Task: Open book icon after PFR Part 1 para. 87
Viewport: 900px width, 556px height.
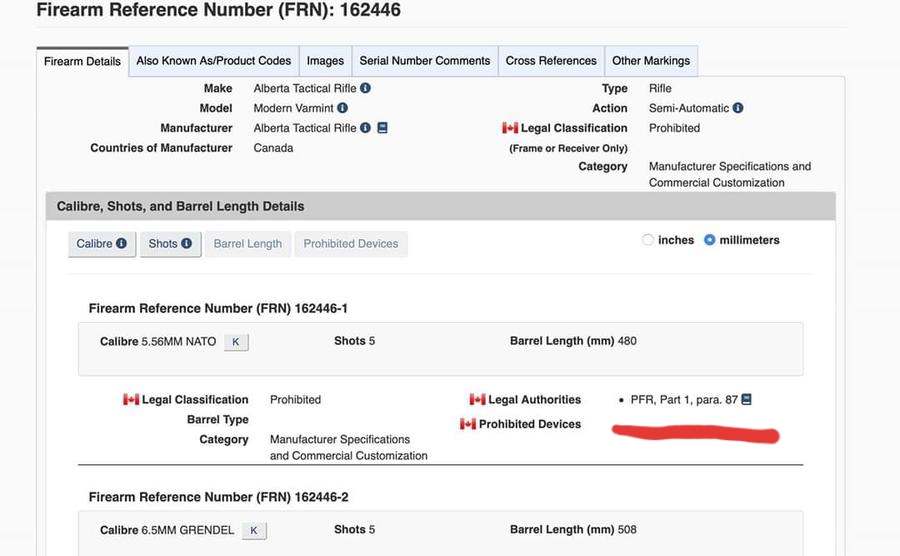Action: [746, 400]
